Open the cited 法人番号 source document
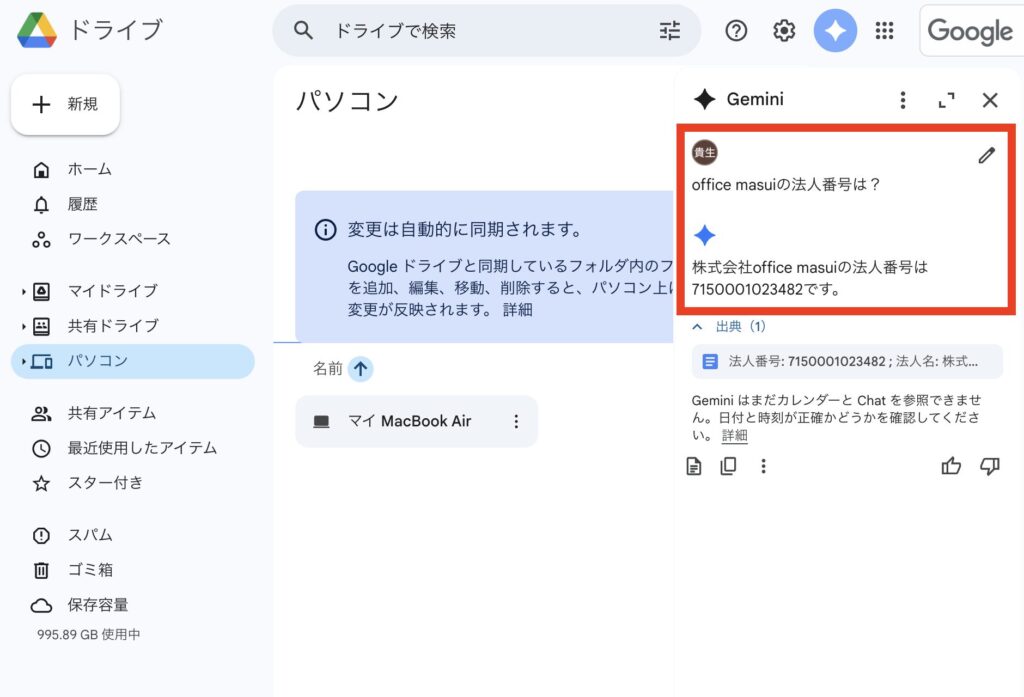Screen dimensions: 1024x697 pyautogui.click(x=847, y=361)
